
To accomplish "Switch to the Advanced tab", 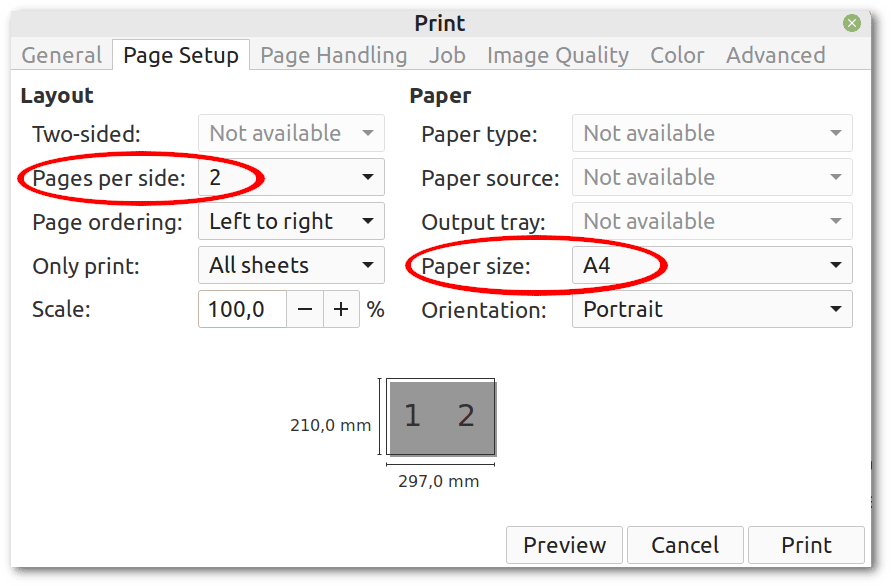I will click(775, 55).
